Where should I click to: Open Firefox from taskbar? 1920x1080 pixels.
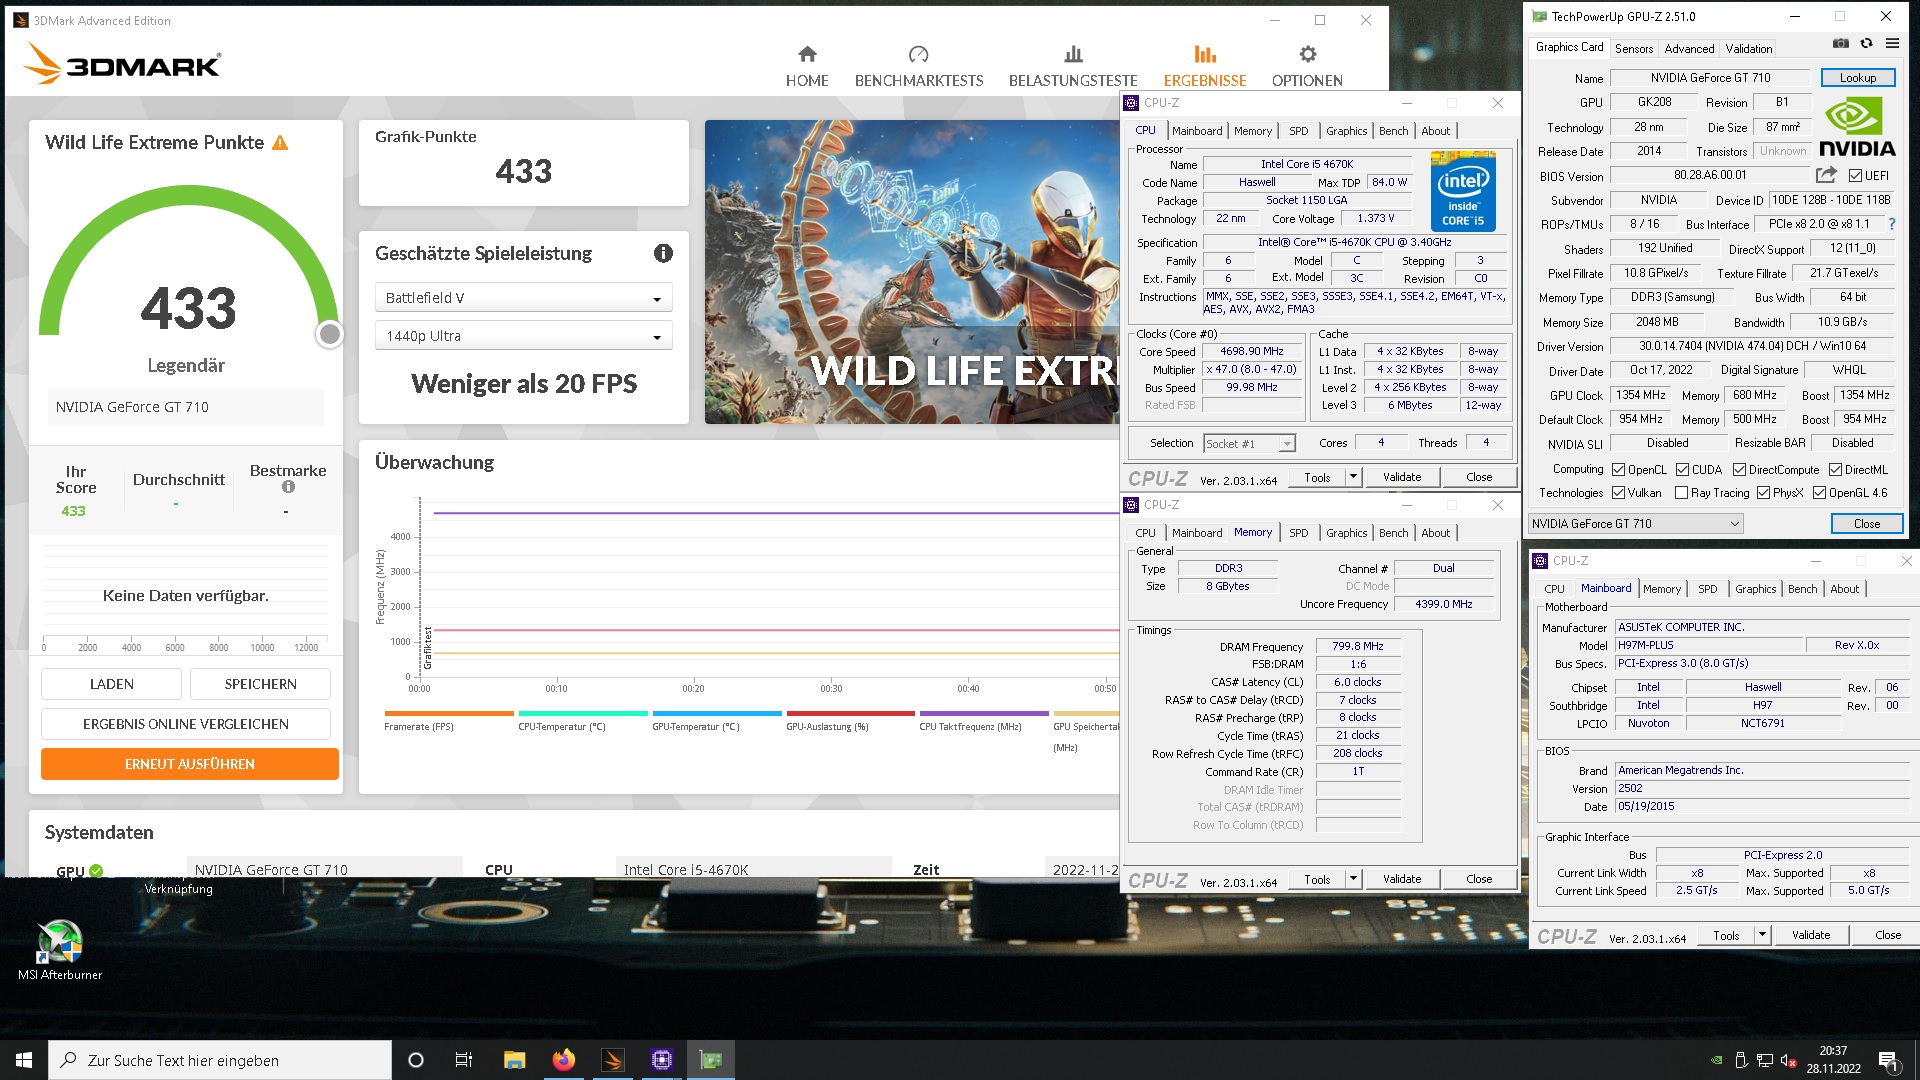564,1060
